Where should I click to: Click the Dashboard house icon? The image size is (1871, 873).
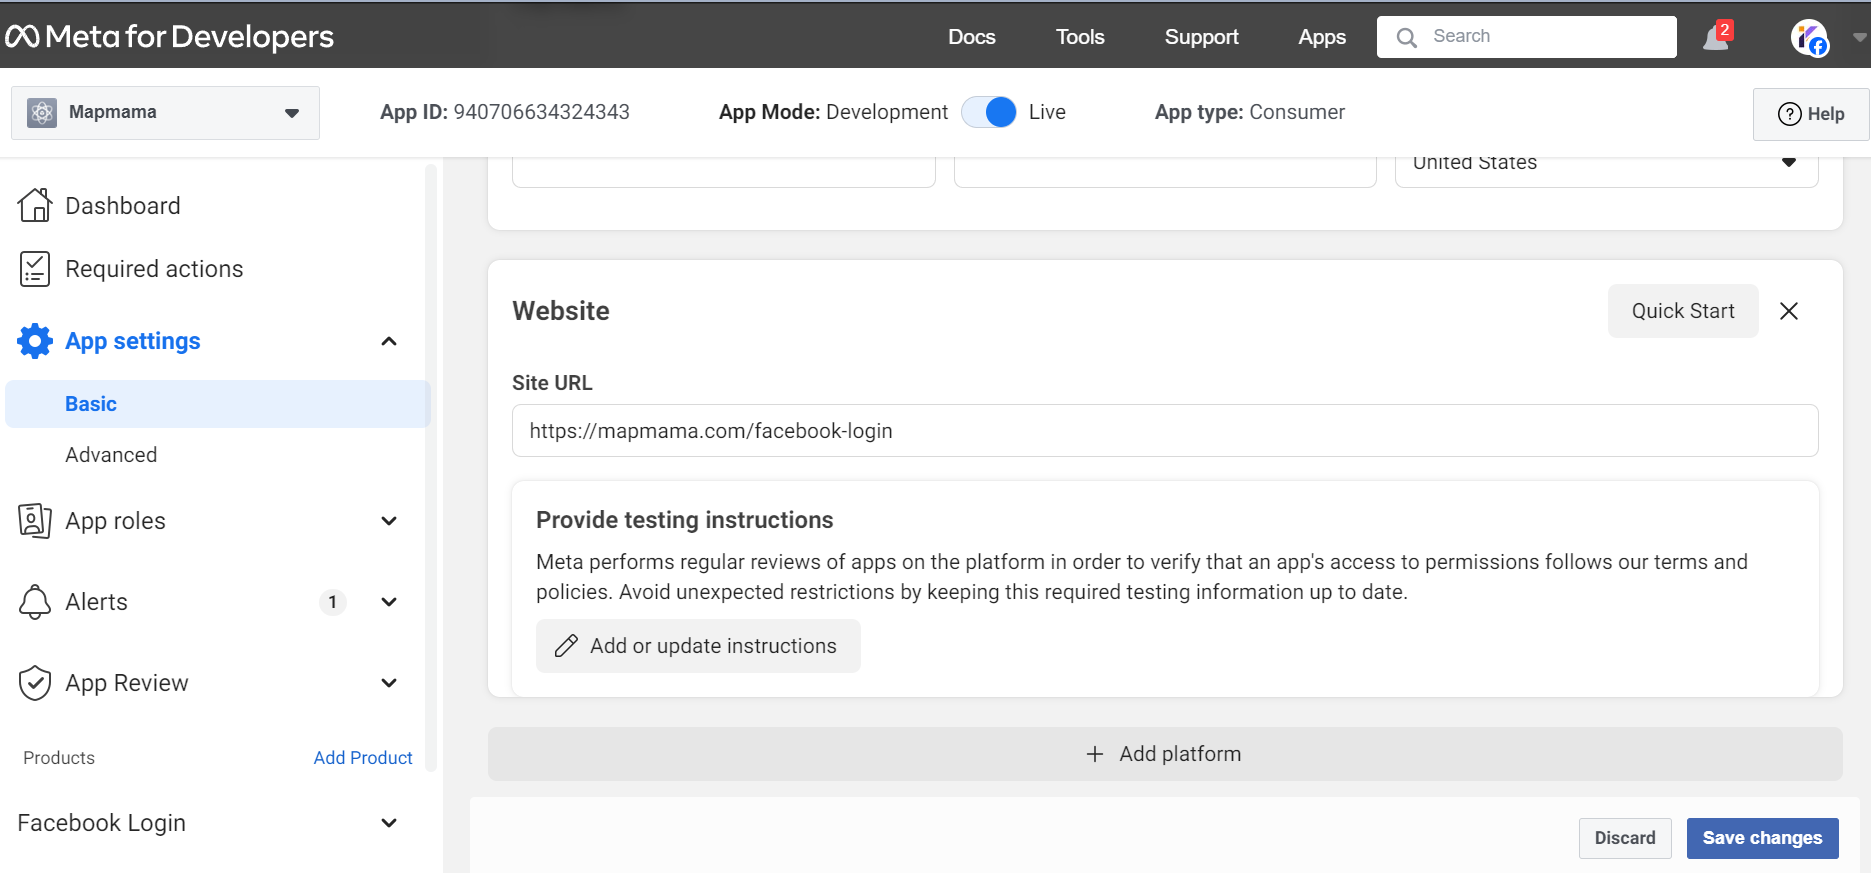[35, 205]
